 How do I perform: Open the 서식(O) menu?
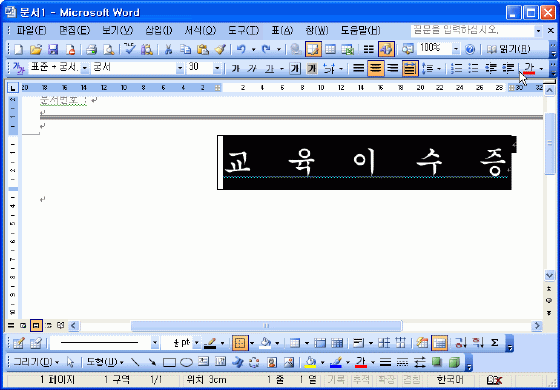200,30
